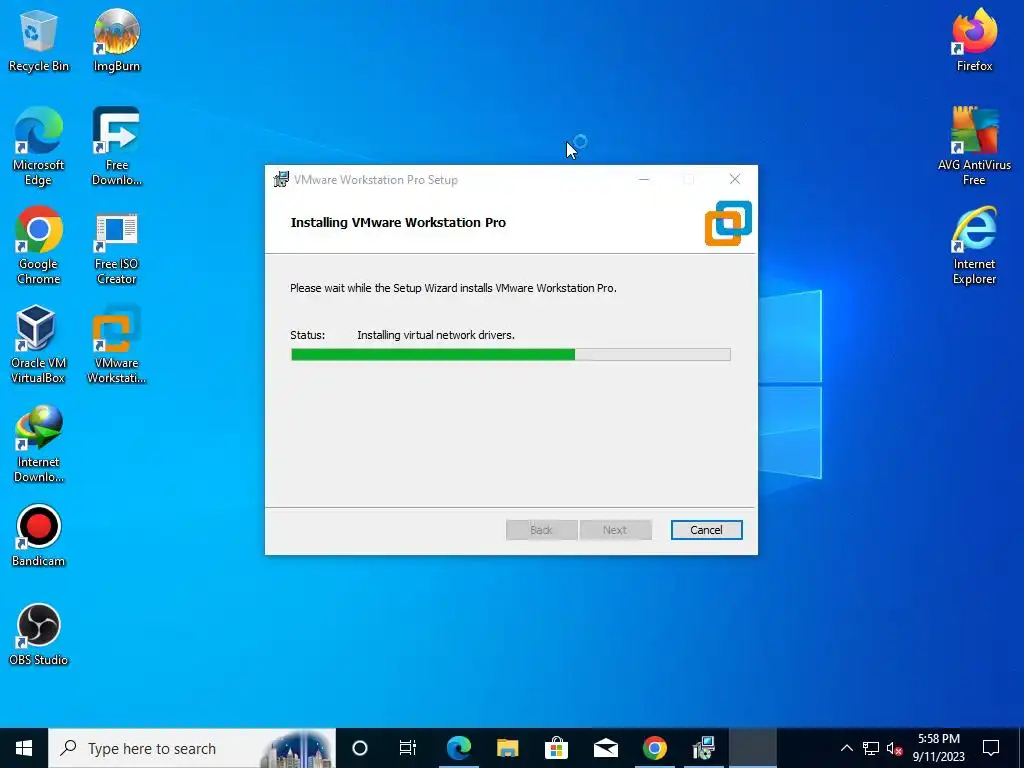Switch to the VMware installer taskbar item

point(703,748)
